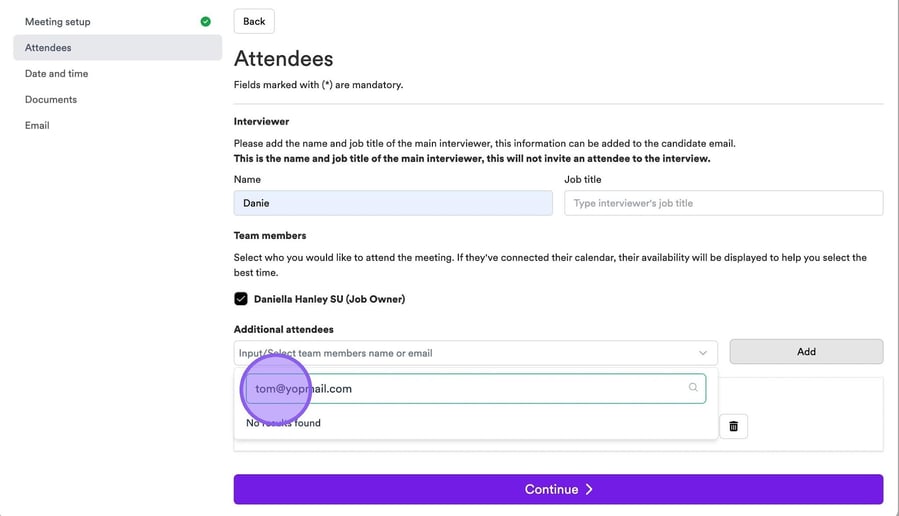Toggle the Daniella Hanley SU checkbox
Image resolution: width=899 pixels, height=516 pixels.
pos(241,299)
